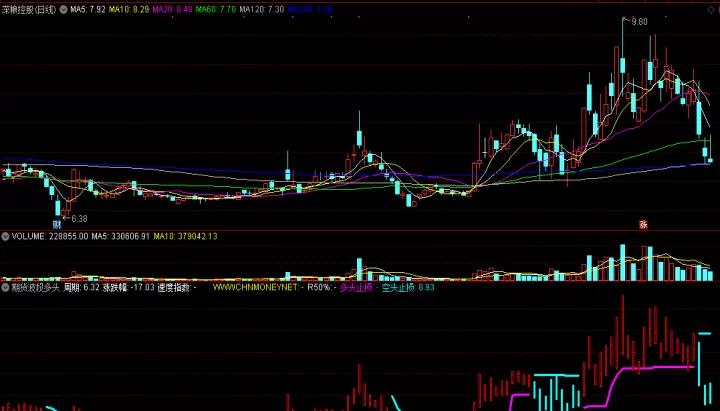Click the candlestick at the 9.80 peak
Viewport: 720px width, 411px height.
pyautogui.click(x=623, y=65)
